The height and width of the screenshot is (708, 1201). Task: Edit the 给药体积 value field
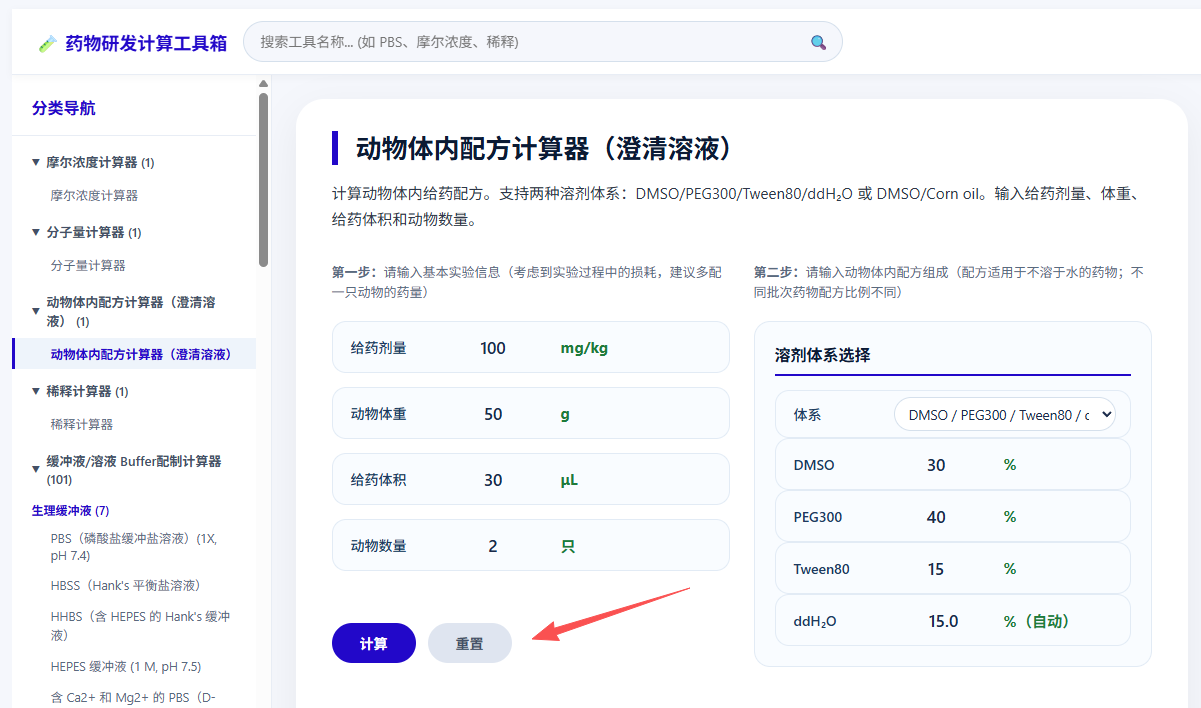(x=493, y=480)
